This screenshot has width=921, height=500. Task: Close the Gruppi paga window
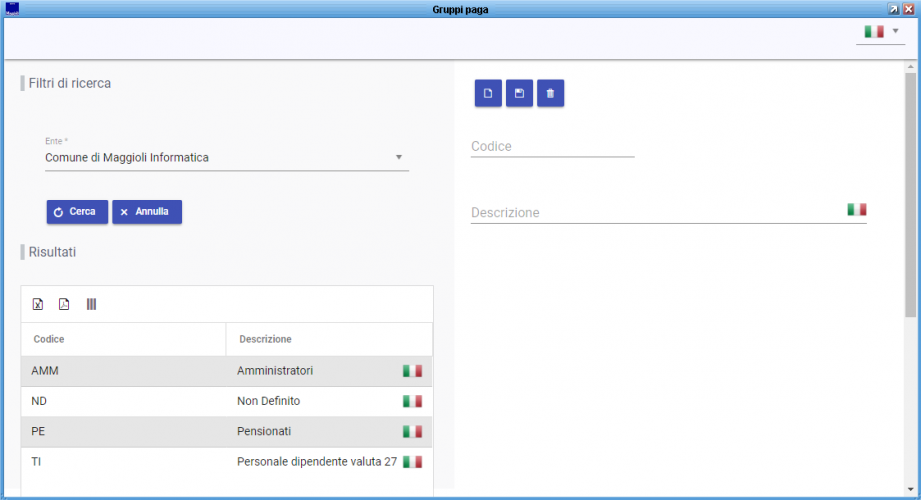pos(909,9)
